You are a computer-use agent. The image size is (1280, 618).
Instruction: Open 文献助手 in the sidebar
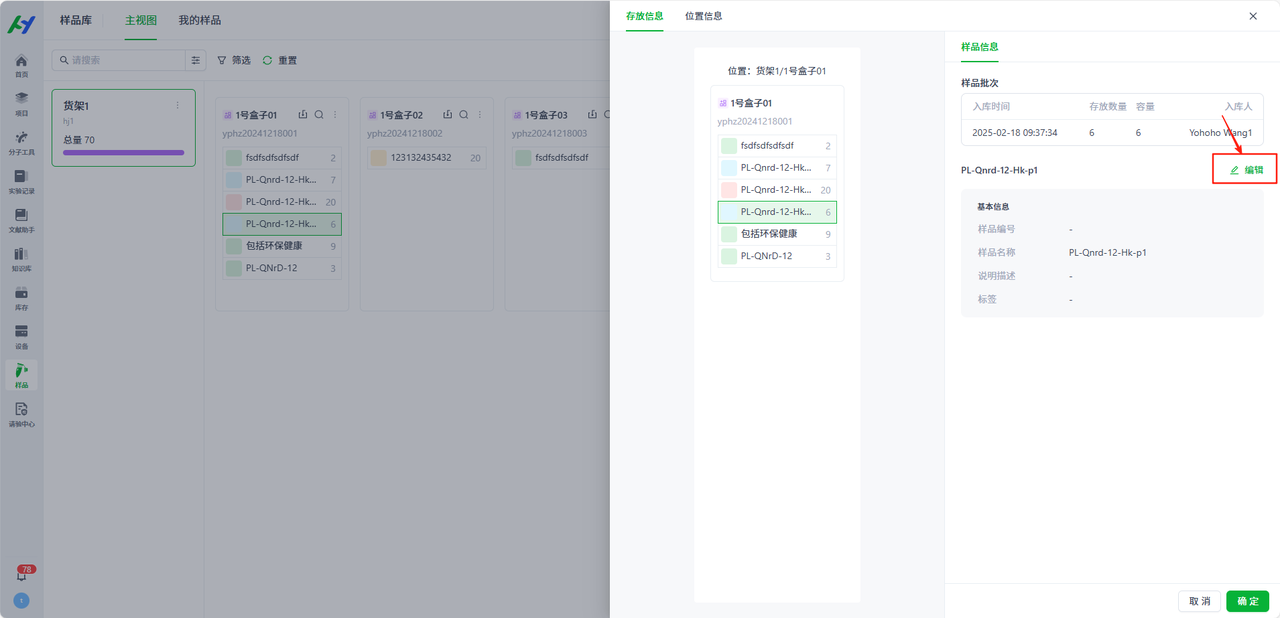pos(21,220)
